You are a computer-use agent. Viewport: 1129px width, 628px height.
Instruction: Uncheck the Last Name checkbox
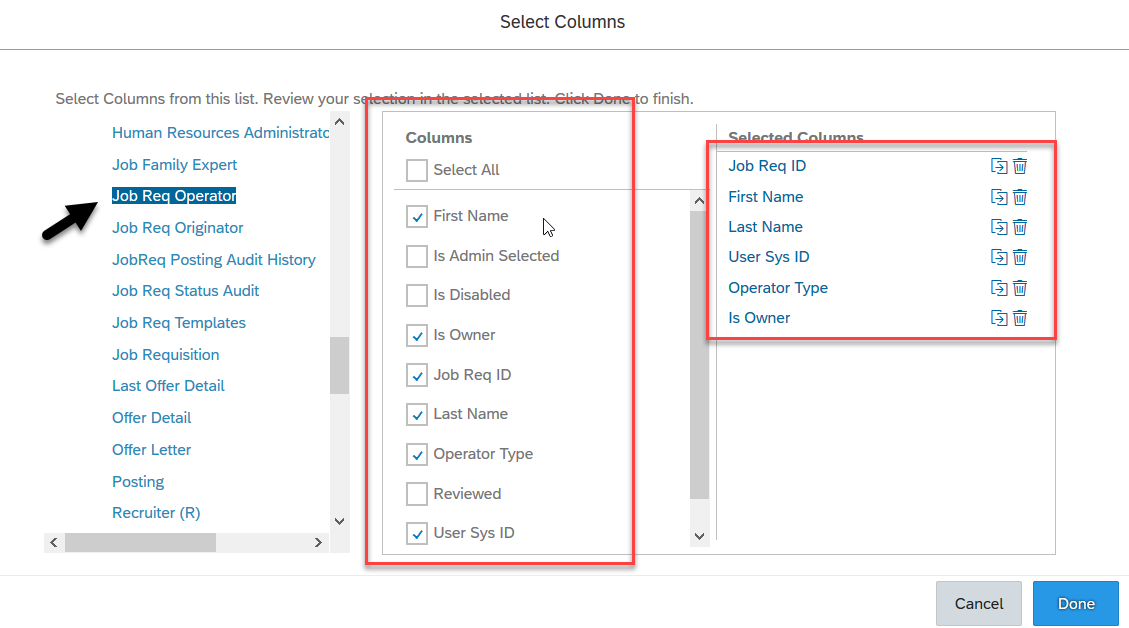pos(417,414)
